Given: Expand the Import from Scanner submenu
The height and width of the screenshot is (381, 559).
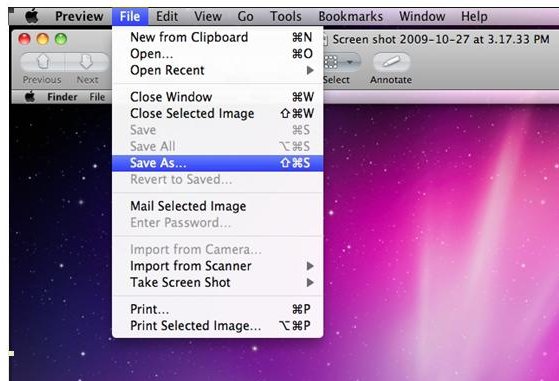Looking at the screenshot, I should [217, 266].
